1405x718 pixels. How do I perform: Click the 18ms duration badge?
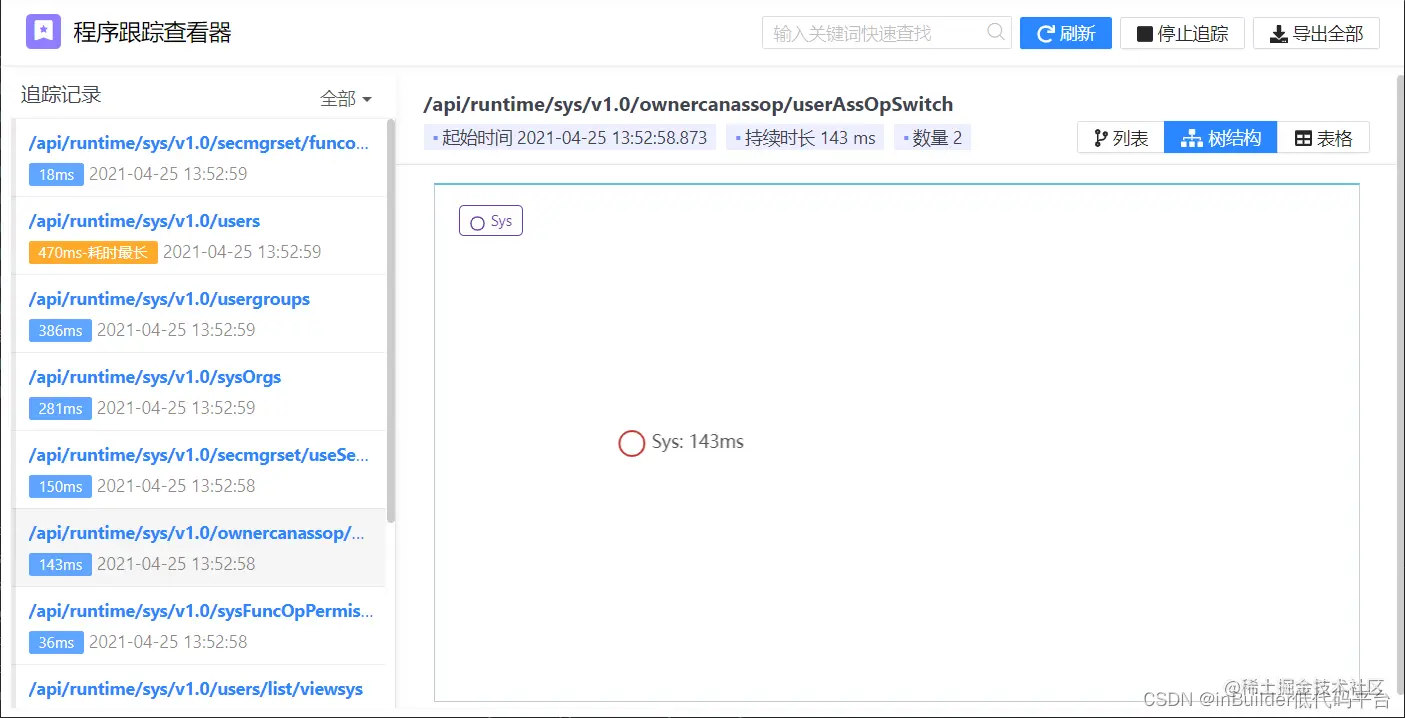56,174
